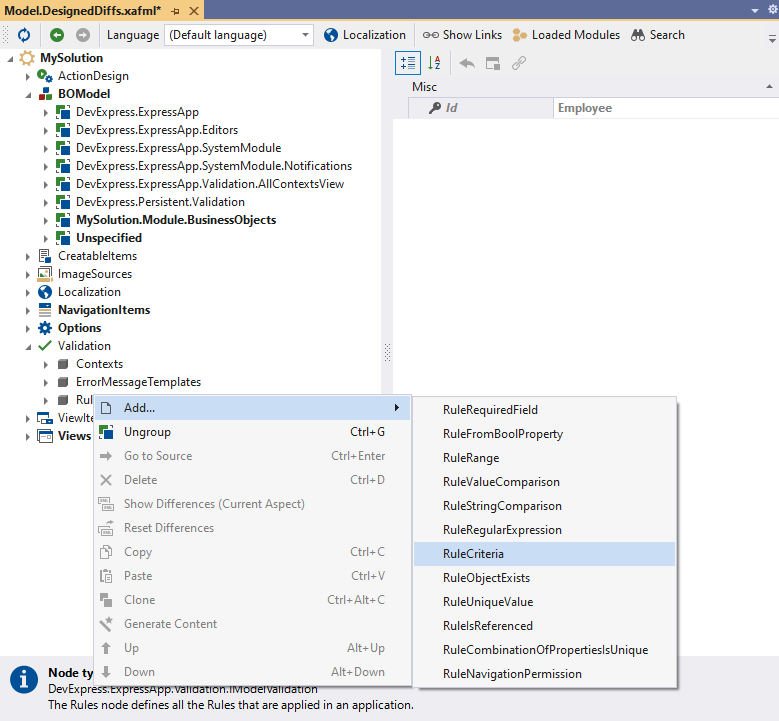
Task: Select the BOModel tree icon
Action: point(45,94)
